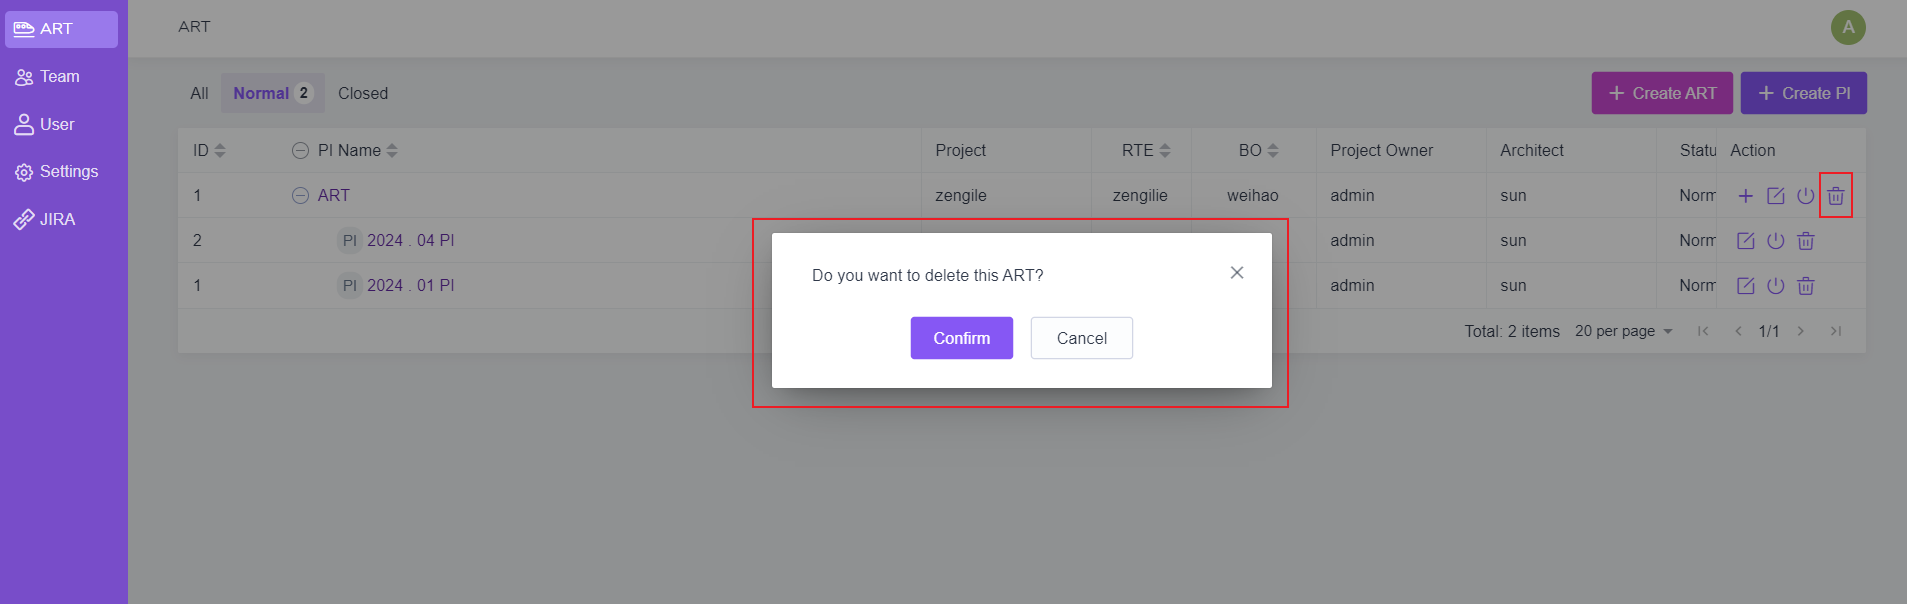Collapse the ART tree row
Image resolution: width=1907 pixels, height=604 pixels.
pos(300,196)
